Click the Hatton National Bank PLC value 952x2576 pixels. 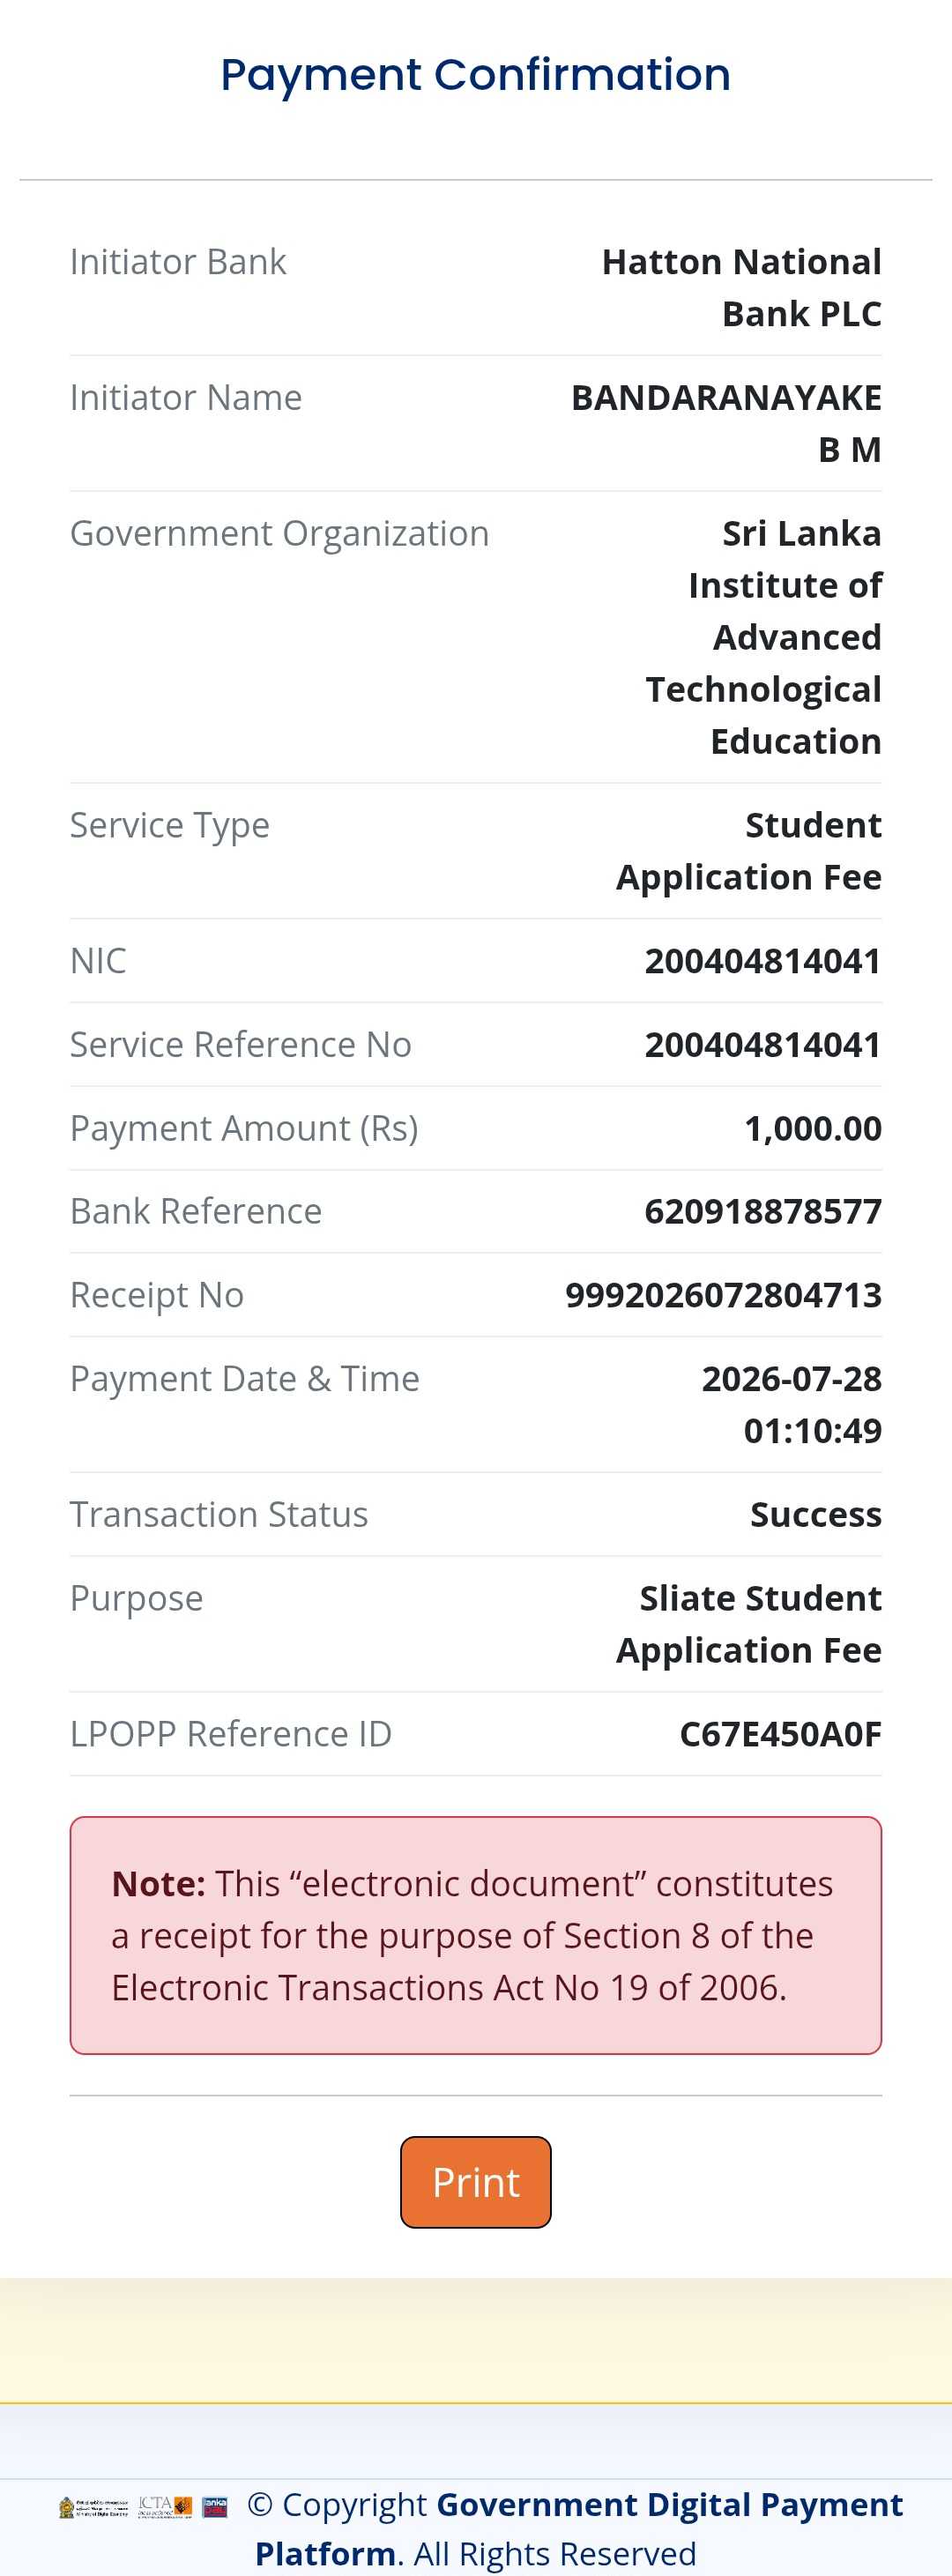742,288
